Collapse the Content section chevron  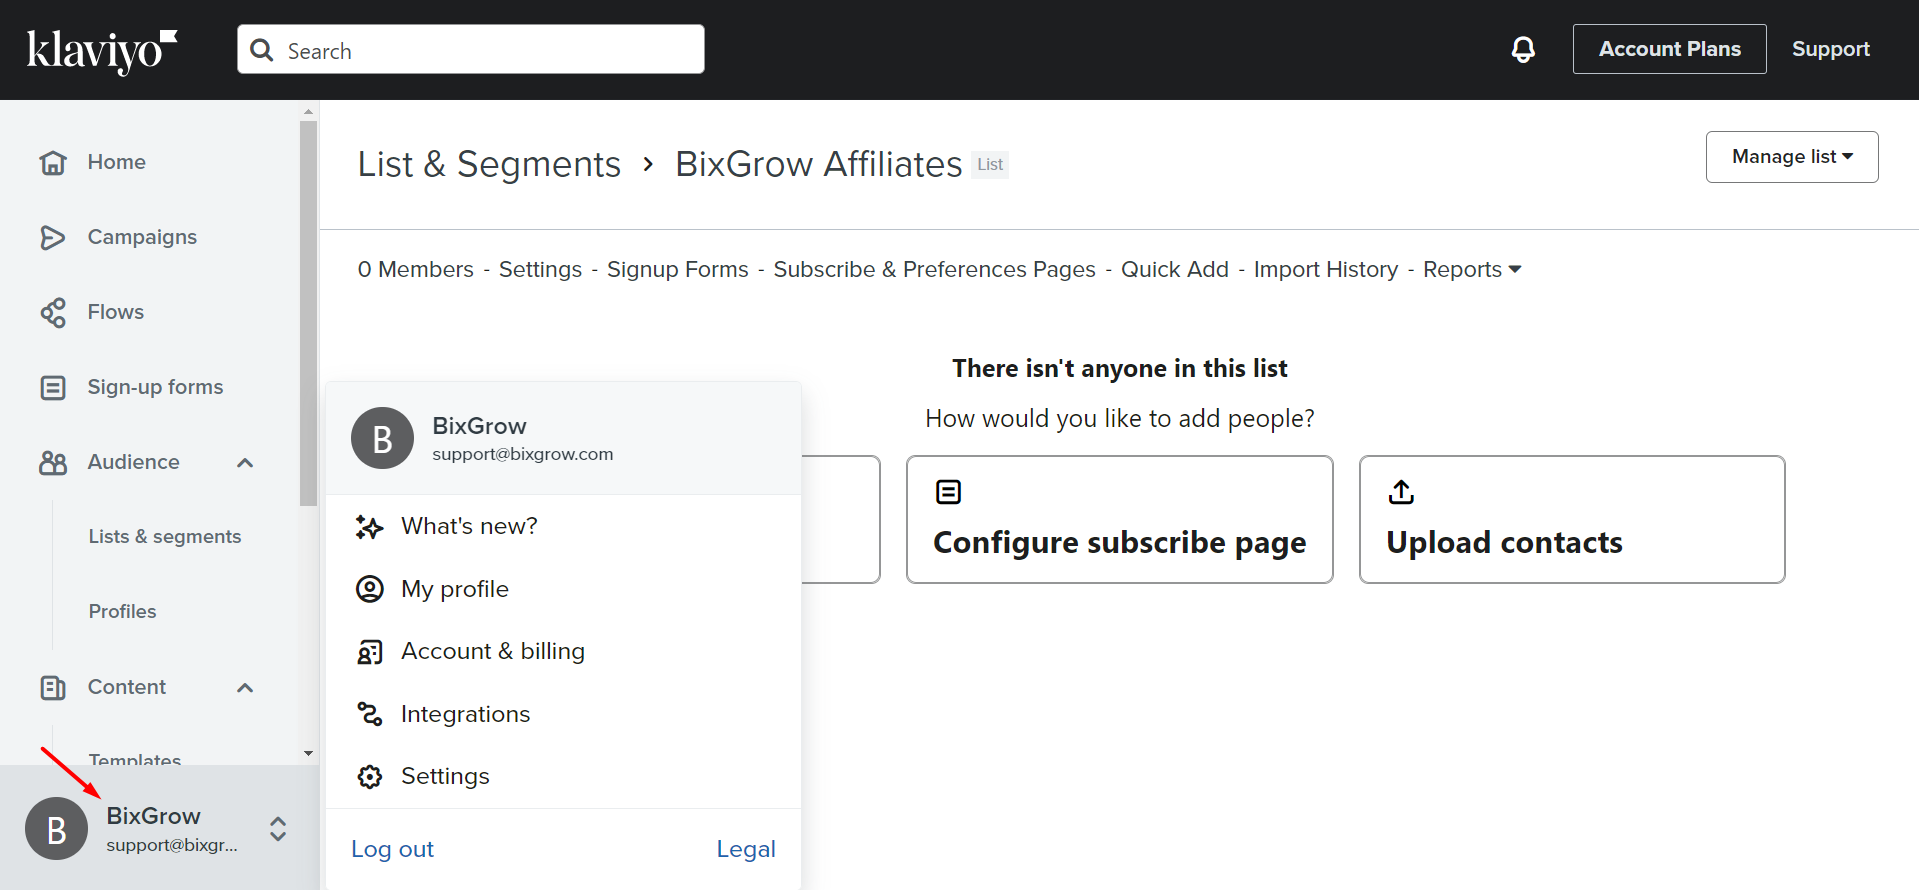[x=245, y=687]
